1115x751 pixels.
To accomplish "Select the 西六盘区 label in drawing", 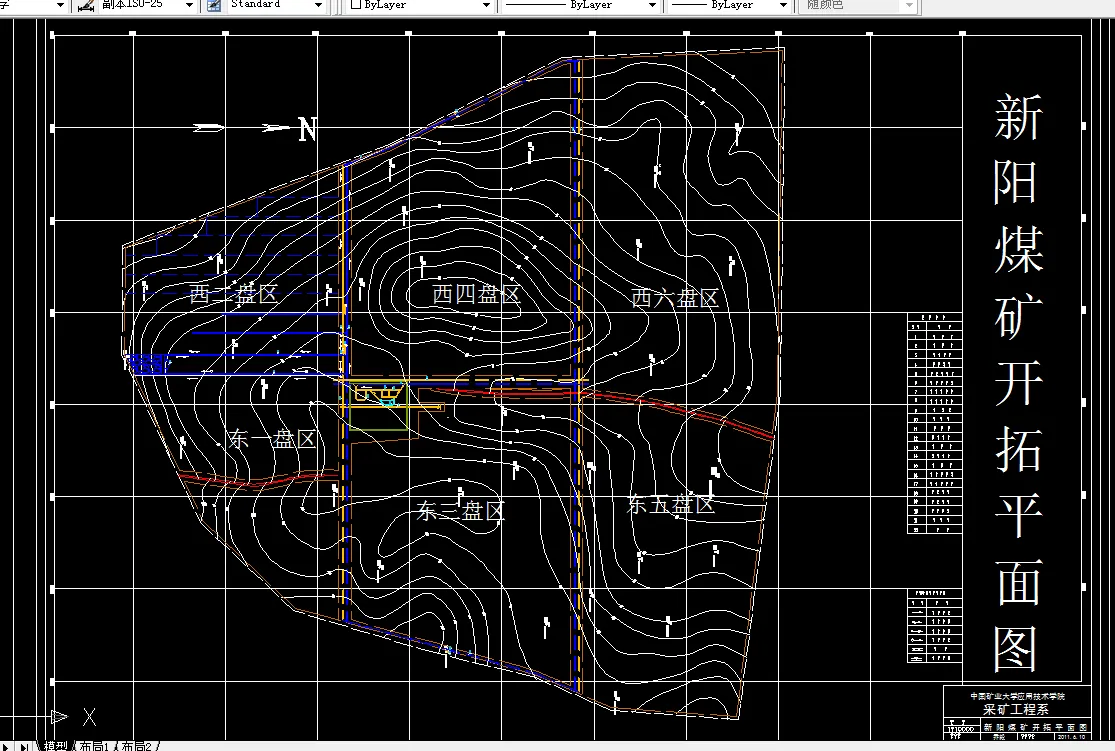I will tap(675, 298).
